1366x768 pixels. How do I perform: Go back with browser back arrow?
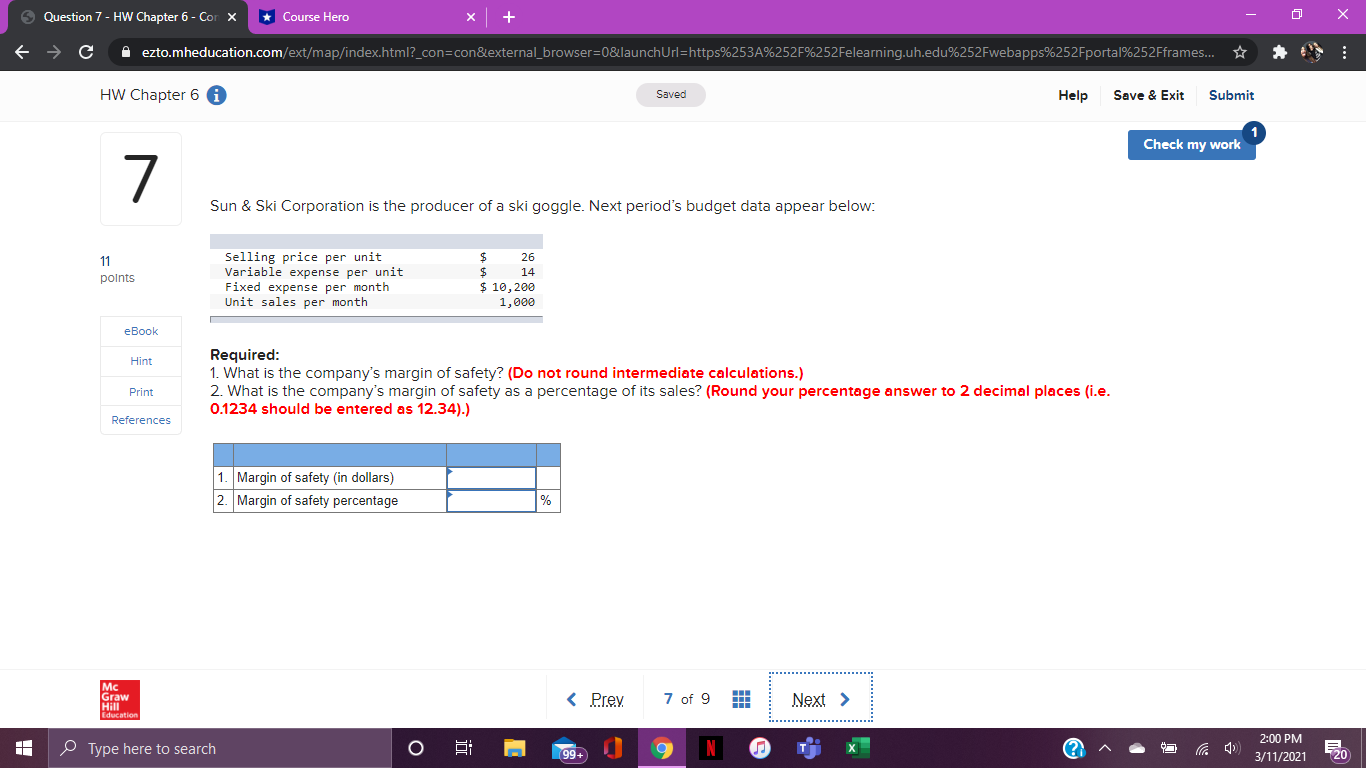[x=23, y=52]
